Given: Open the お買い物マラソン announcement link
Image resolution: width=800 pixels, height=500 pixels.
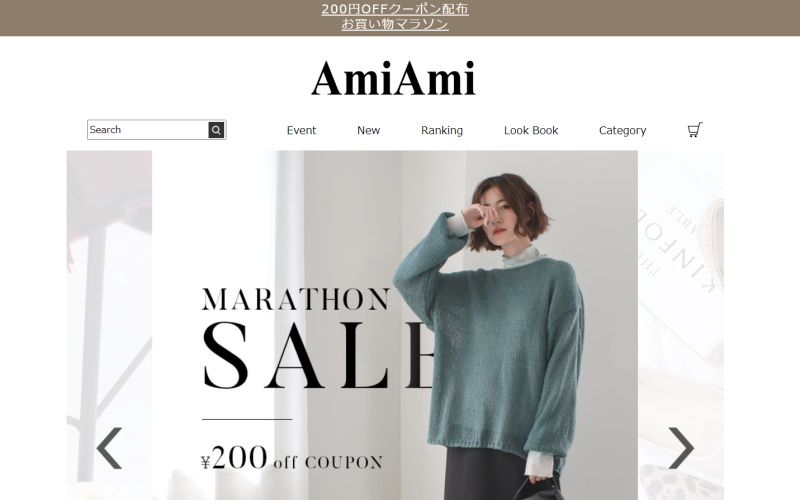Looking at the screenshot, I should click(x=395, y=24).
